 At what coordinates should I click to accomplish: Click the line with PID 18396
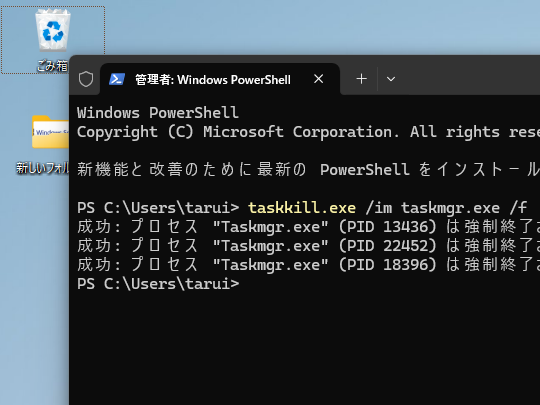tap(308, 265)
